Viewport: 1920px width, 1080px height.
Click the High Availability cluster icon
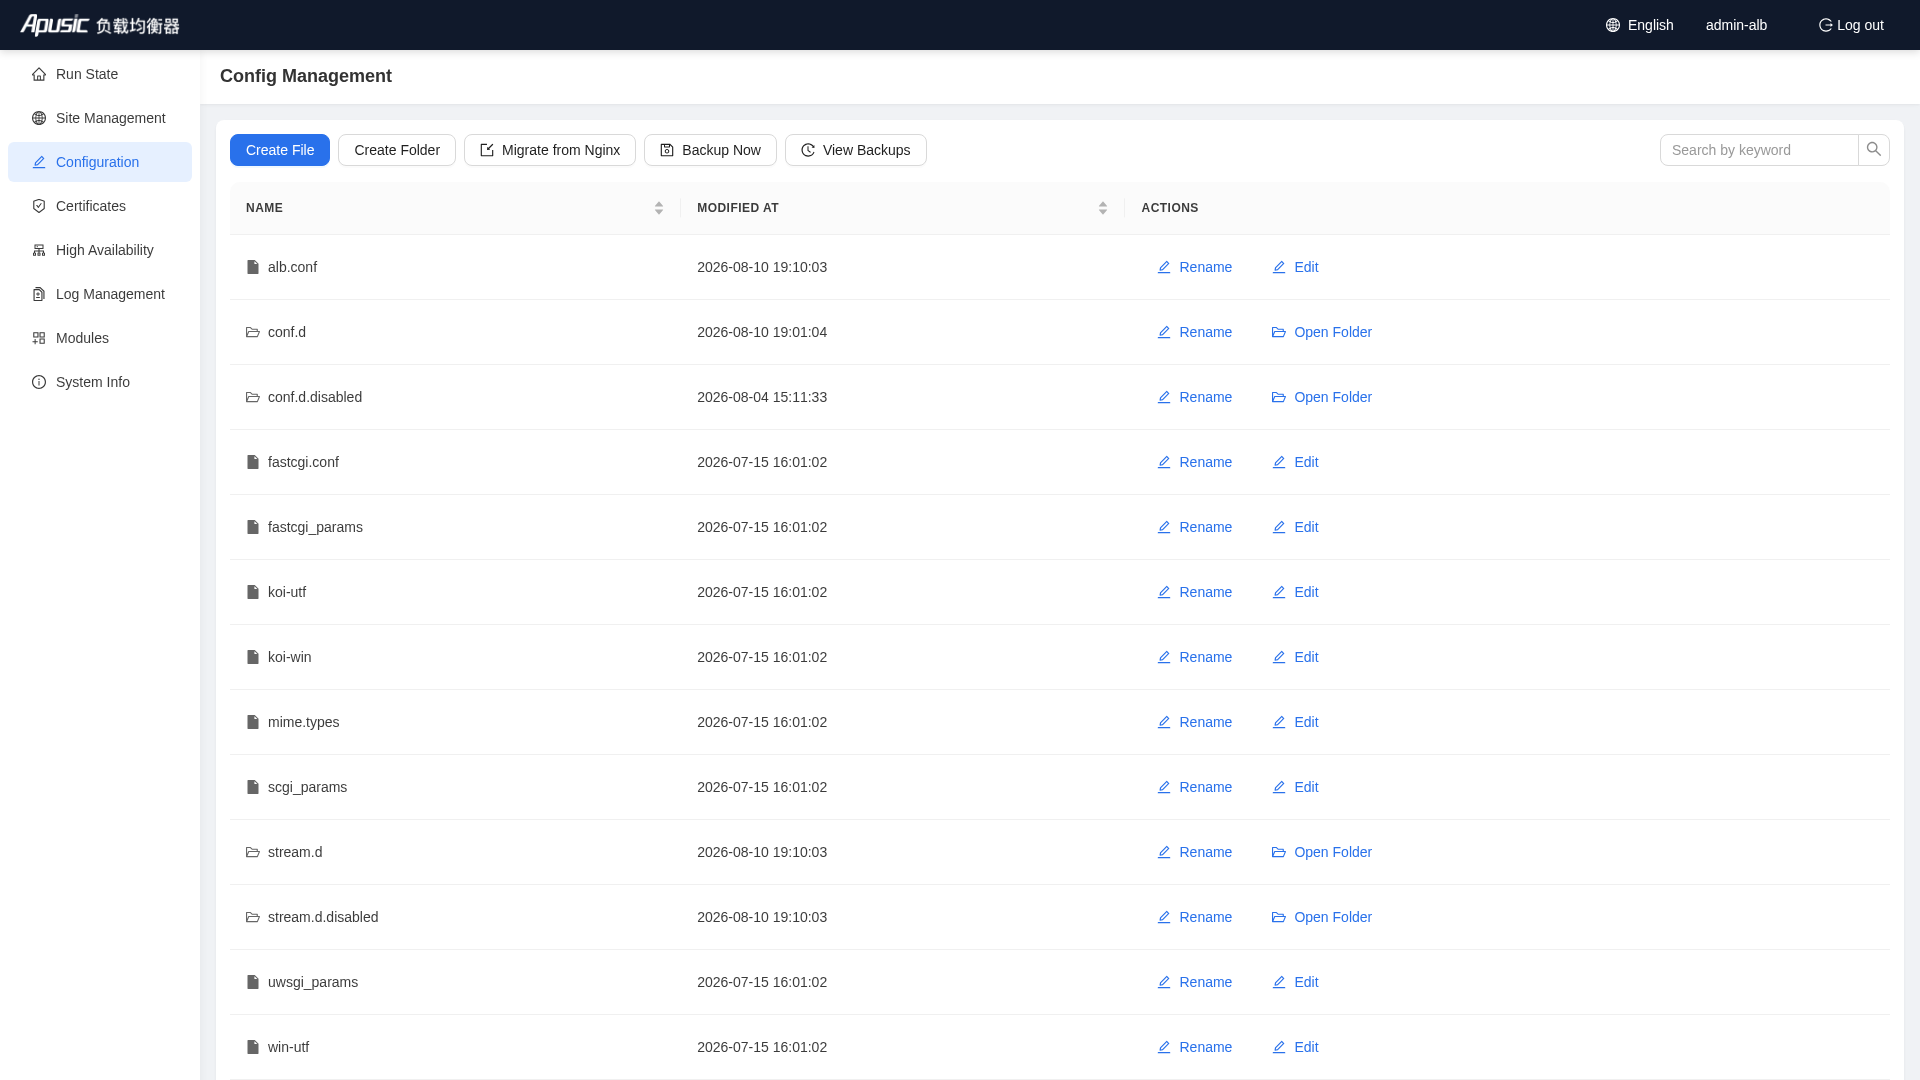(x=39, y=250)
